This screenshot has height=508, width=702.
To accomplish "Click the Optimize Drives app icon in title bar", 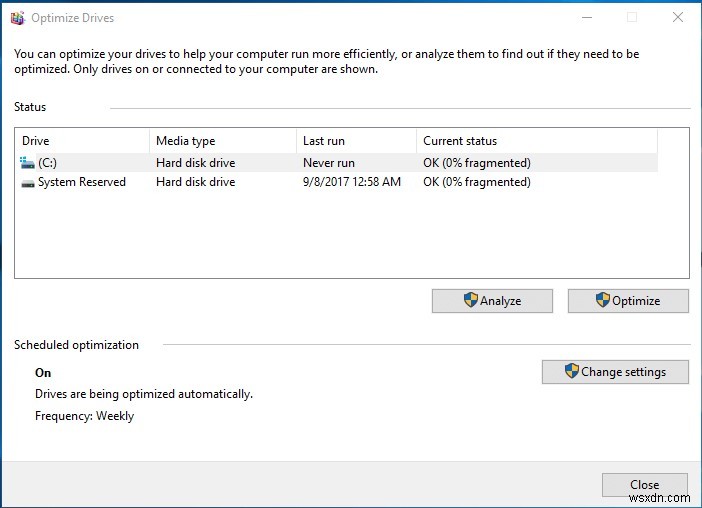I will tap(17, 18).
